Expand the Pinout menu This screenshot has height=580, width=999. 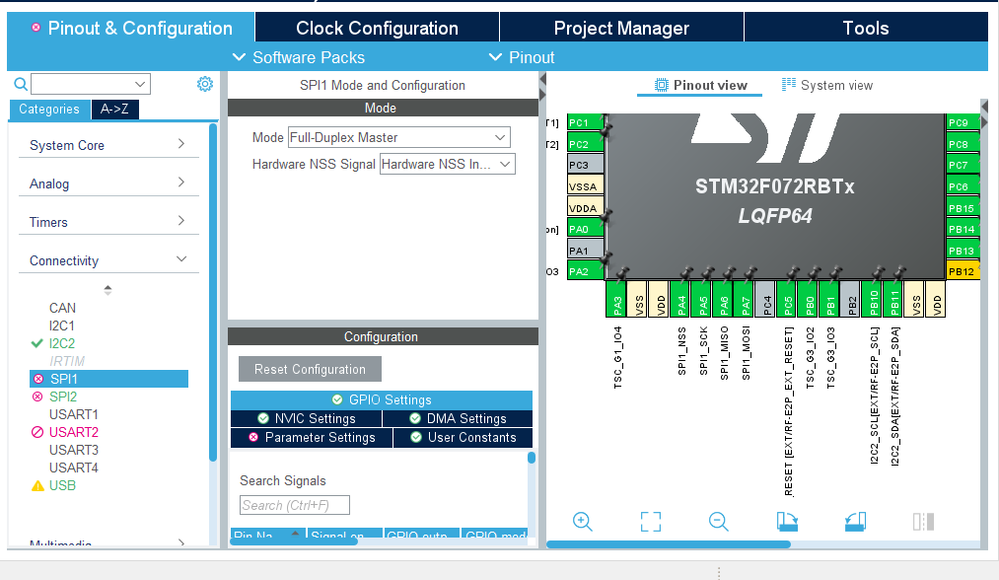521,57
